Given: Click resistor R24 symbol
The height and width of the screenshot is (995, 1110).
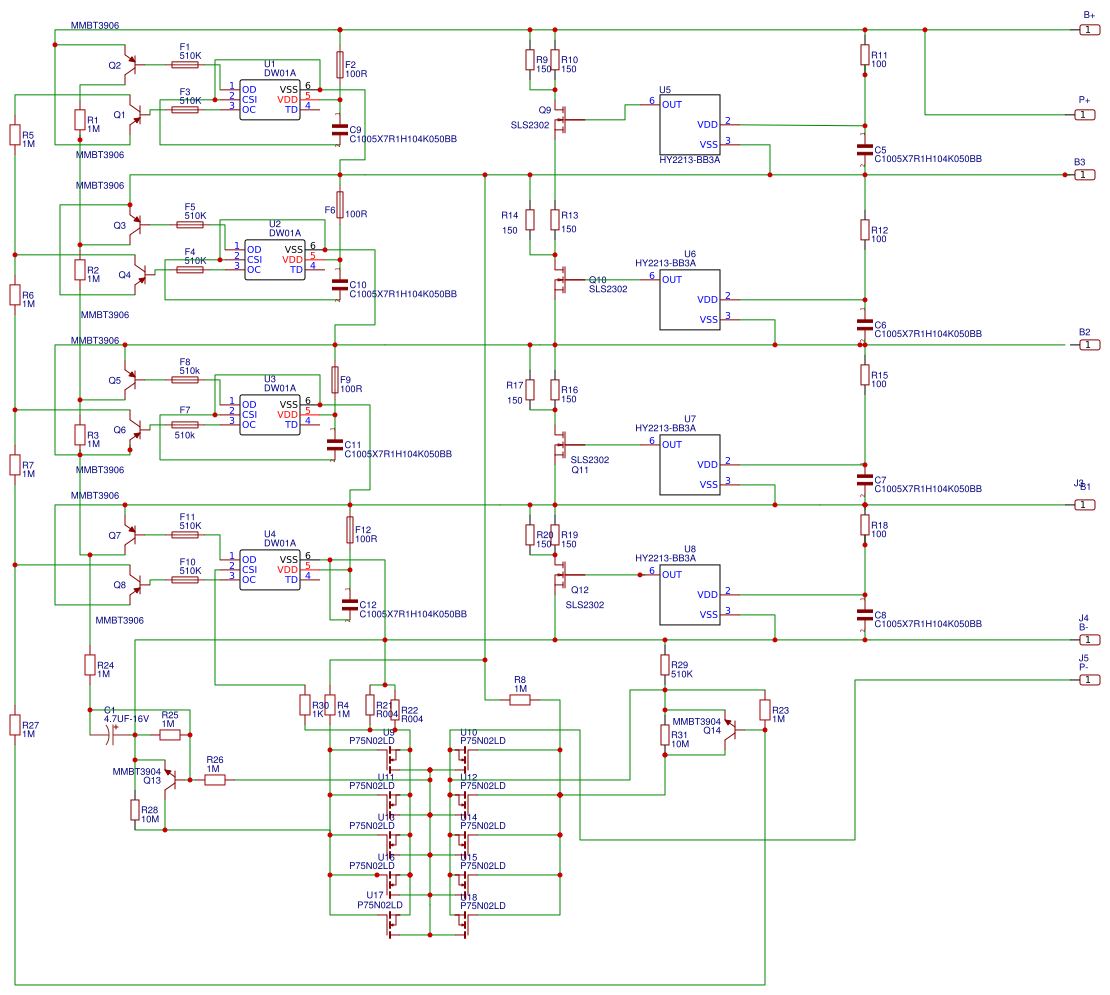Looking at the screenshot, I should pyautogui.click(x=90, y=665).
